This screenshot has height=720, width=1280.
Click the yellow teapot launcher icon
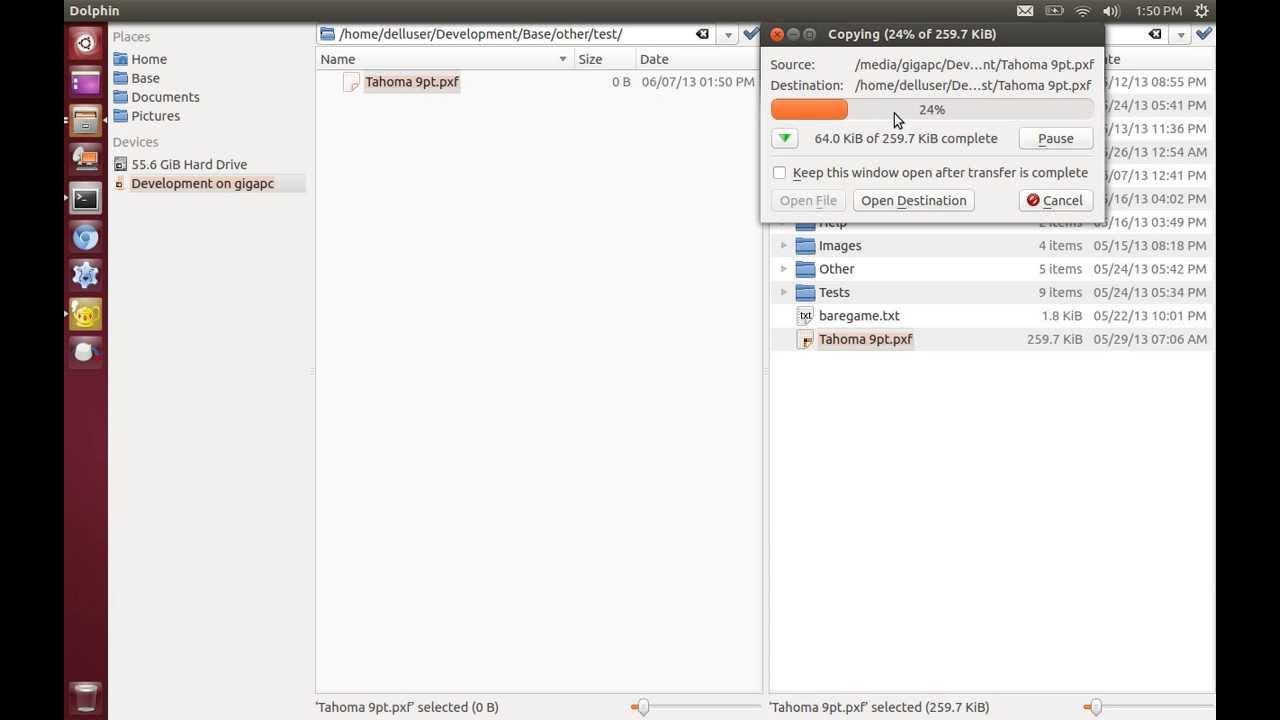[x=85, y=314]
